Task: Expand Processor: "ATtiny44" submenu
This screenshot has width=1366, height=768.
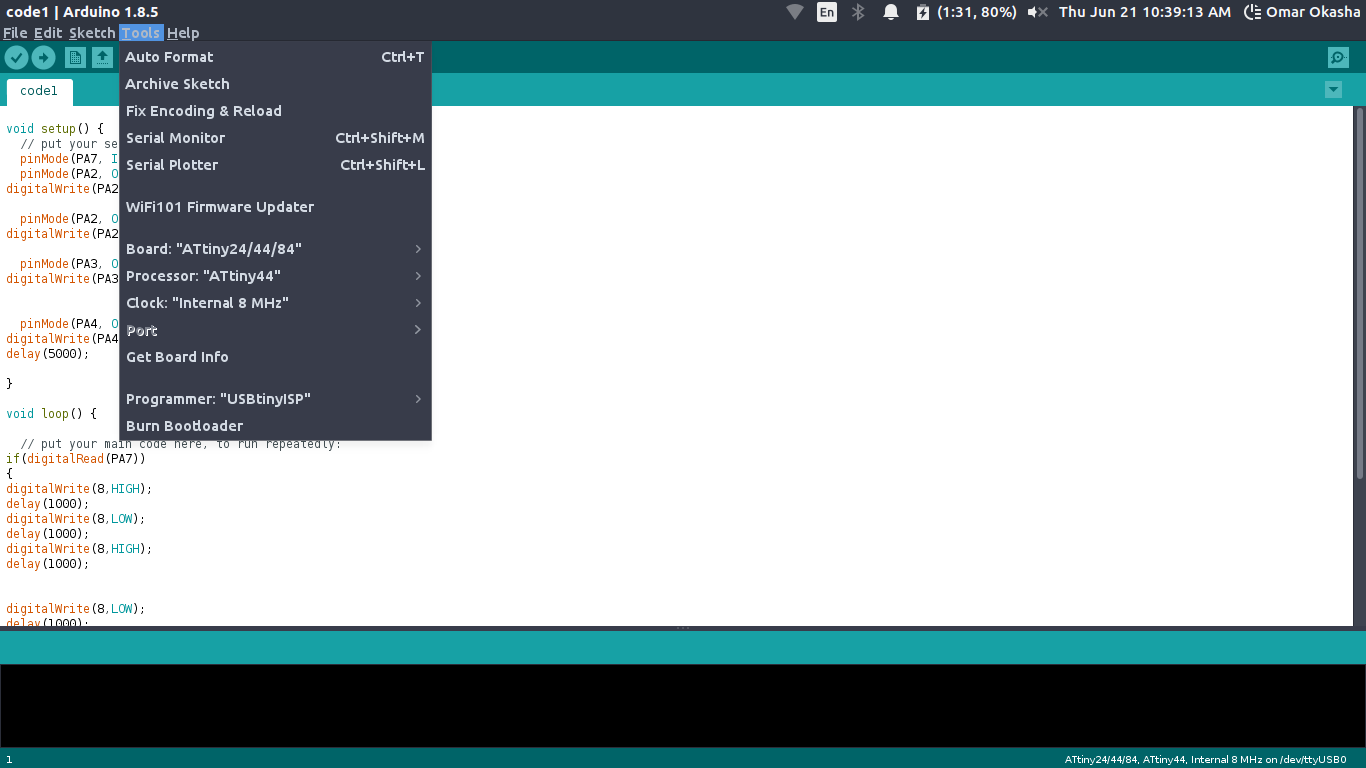Action: [x=275, y=276]
